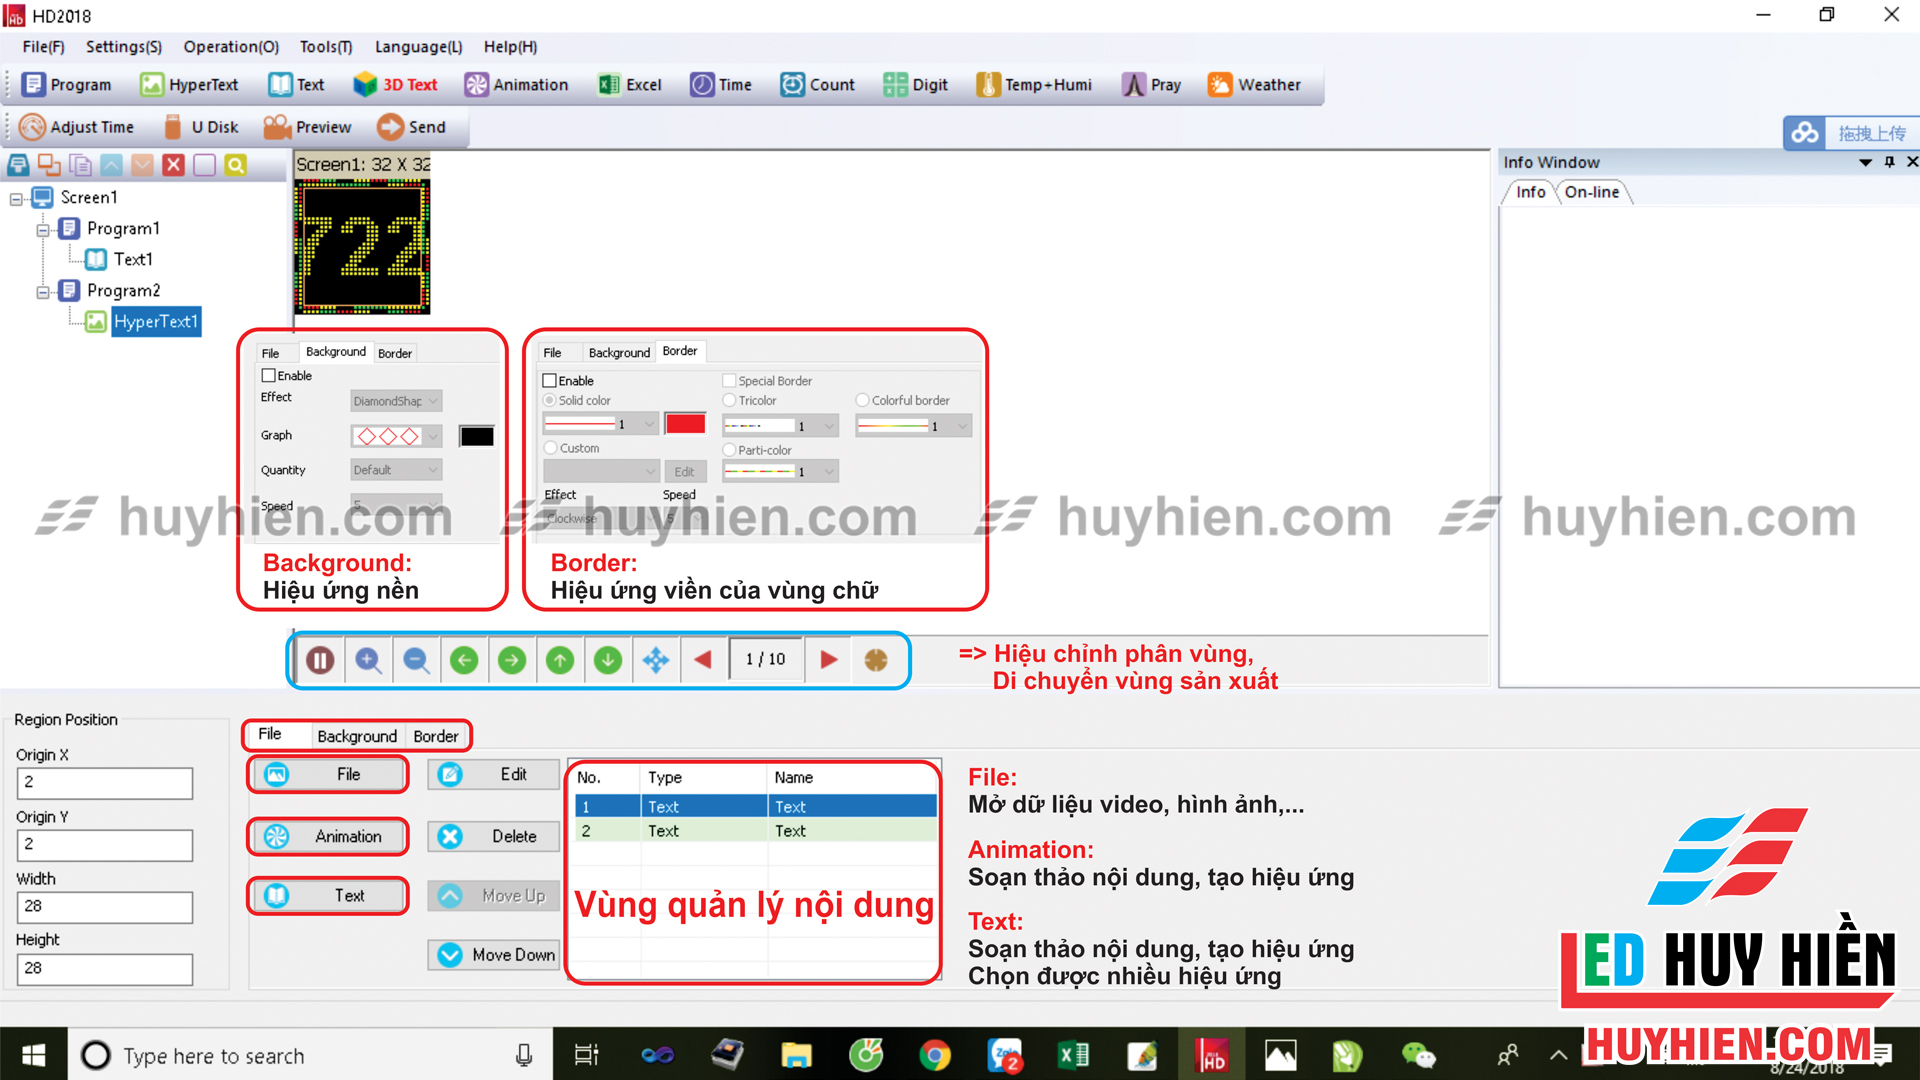
Task: Switch to the On-line tab
Action: pyautogui.click(x=1593, y=192)
